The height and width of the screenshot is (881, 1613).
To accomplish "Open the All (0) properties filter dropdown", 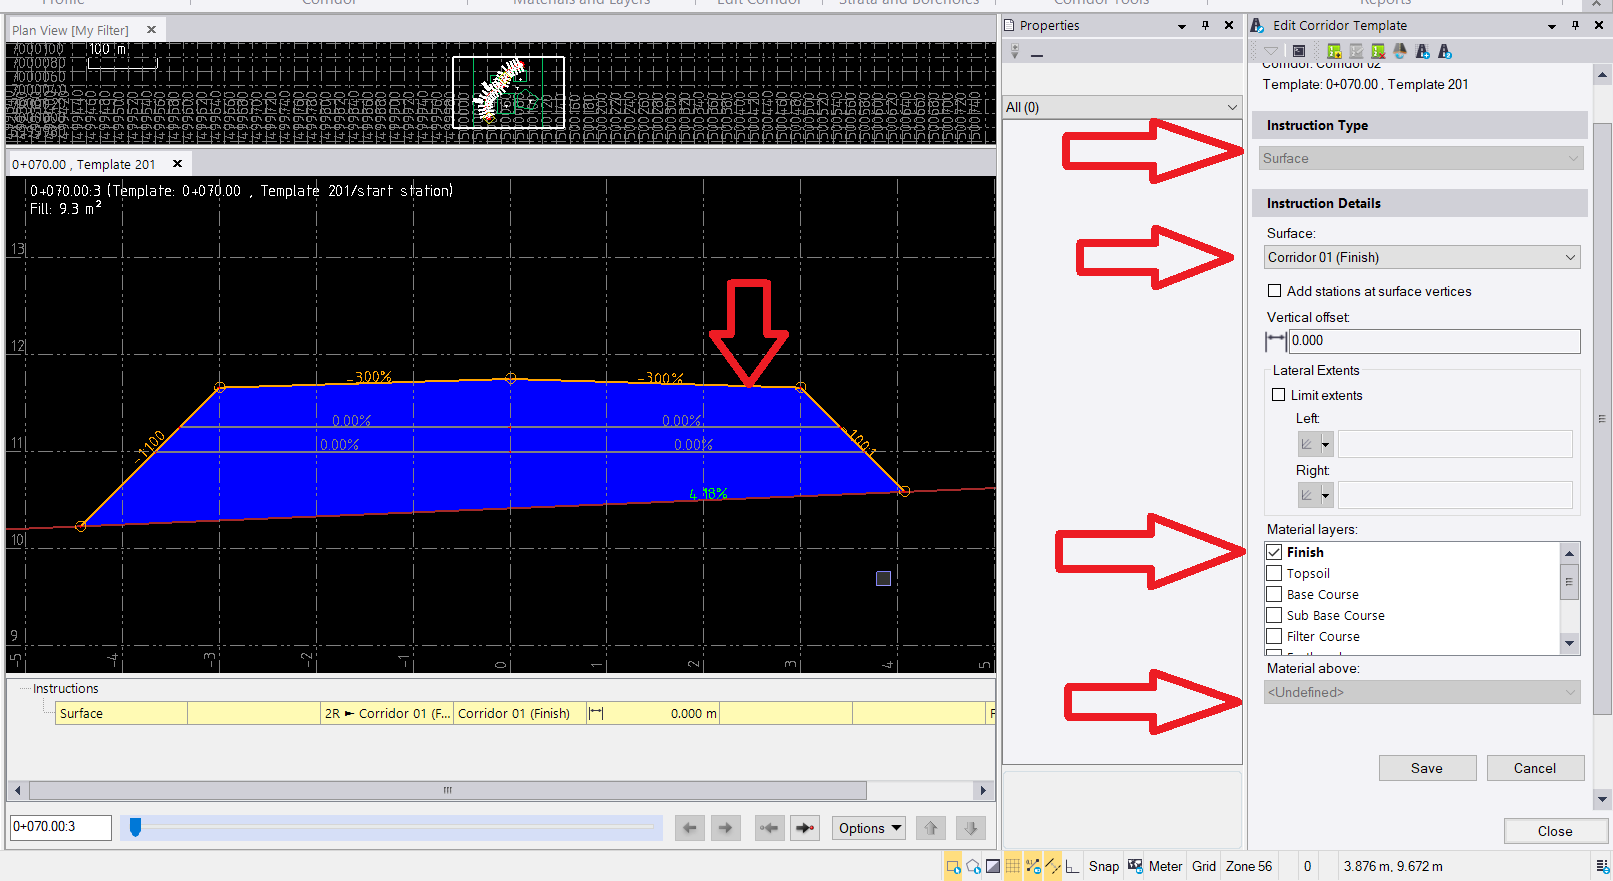I will [1122, 107].
